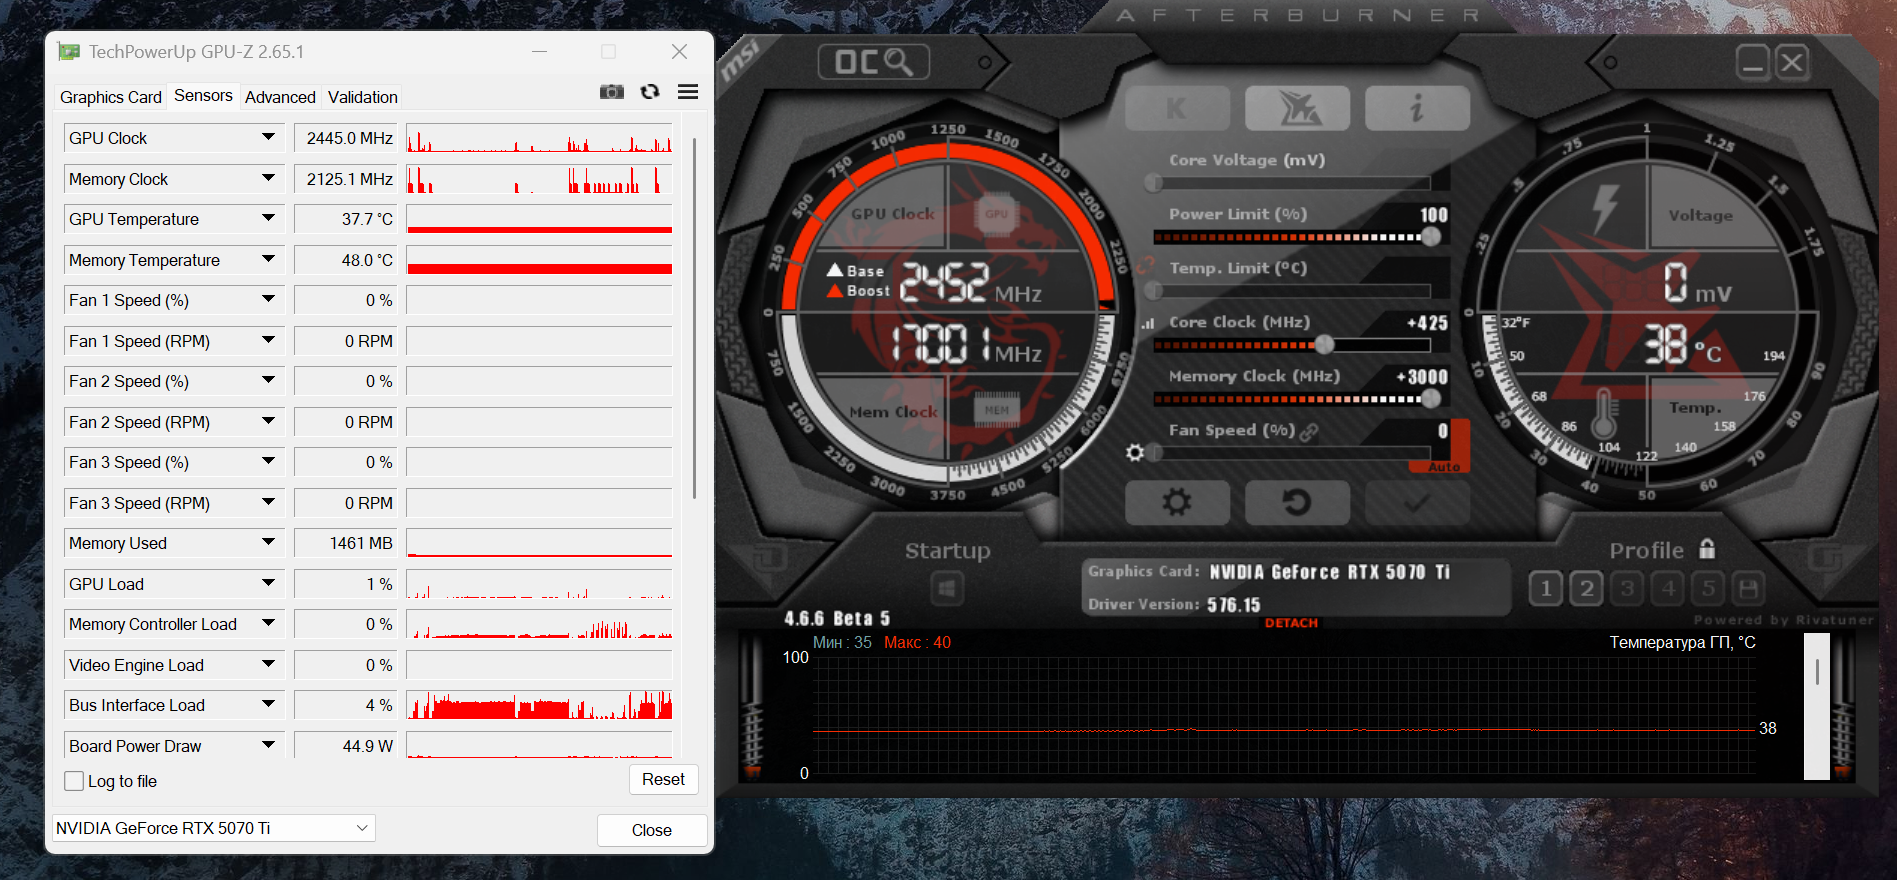Open the Memory Clock sensor dropdown

click(268, 178)
